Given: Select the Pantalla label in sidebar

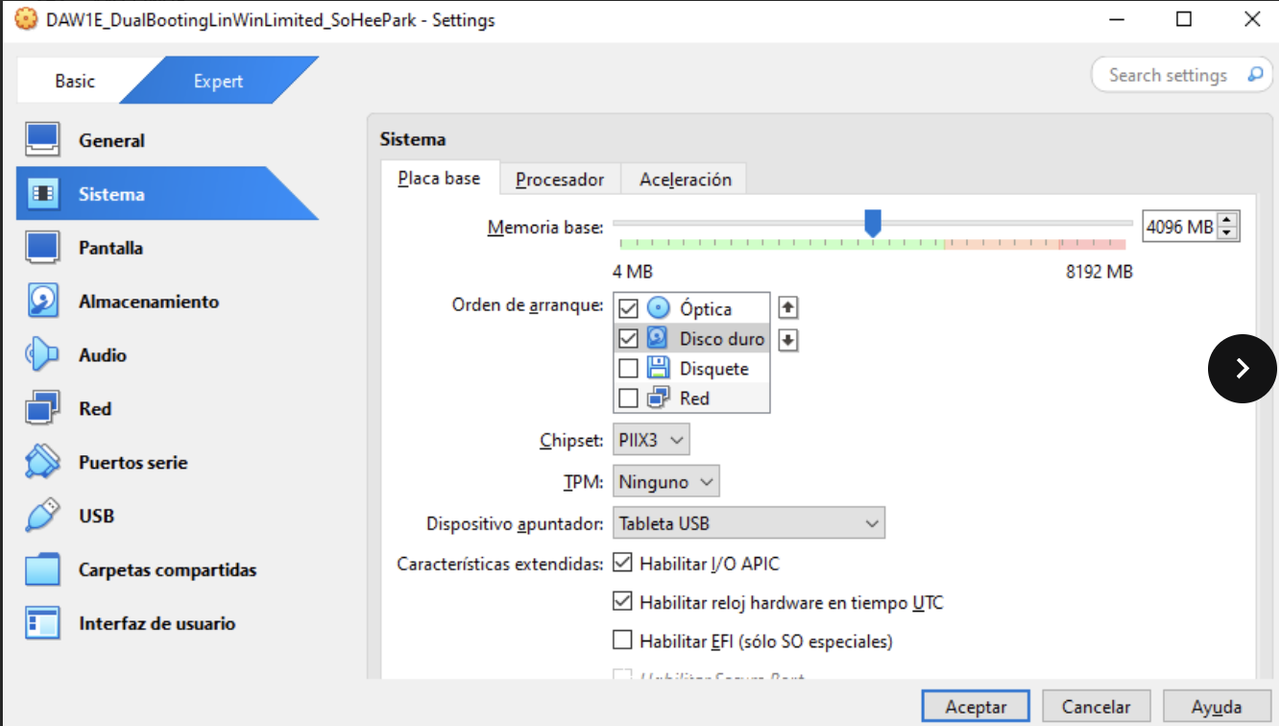Looking at the screenshot, I should (x=111, y=248).
